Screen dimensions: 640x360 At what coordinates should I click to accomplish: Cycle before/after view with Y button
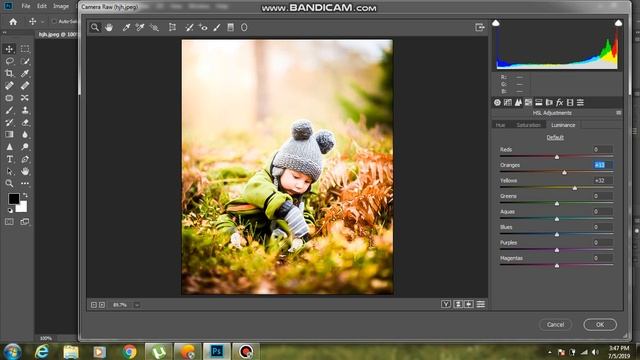(x=446, y=304)
